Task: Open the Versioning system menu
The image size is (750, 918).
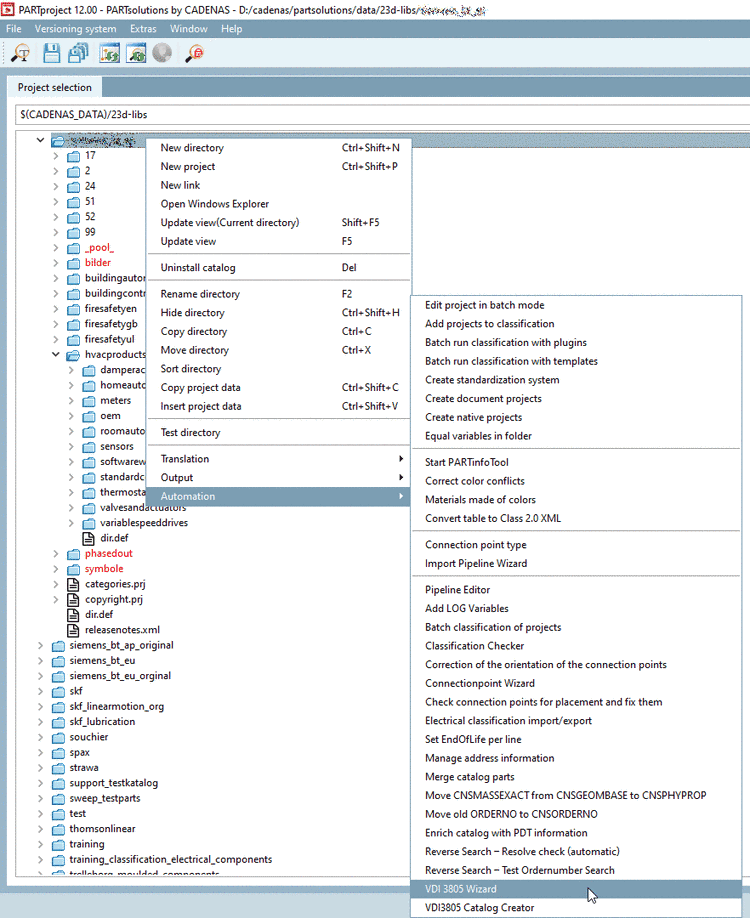Action: [76, 29]
